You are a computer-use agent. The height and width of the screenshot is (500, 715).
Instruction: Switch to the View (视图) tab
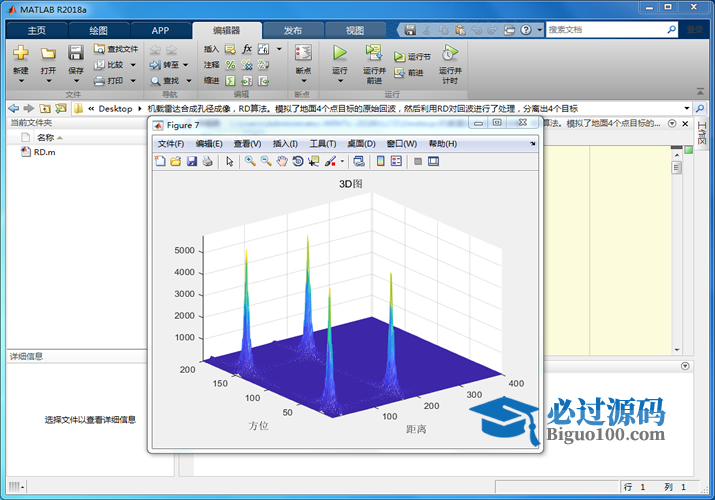(355, 31)
